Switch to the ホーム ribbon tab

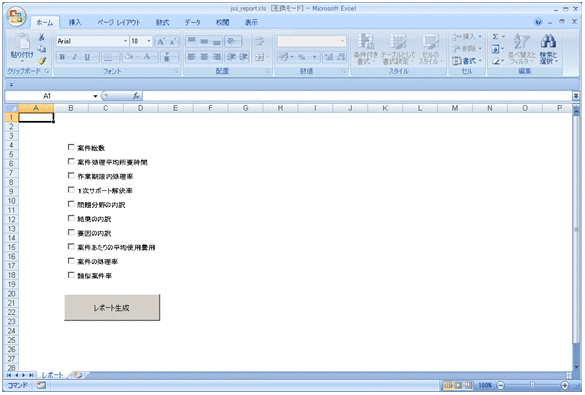pos(44,23)
